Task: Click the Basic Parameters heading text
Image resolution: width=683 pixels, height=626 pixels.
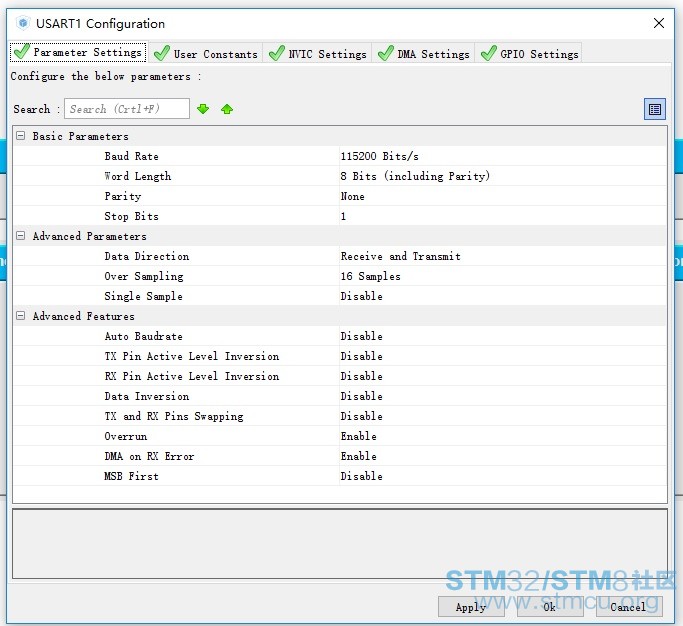Action: (81, 136)
